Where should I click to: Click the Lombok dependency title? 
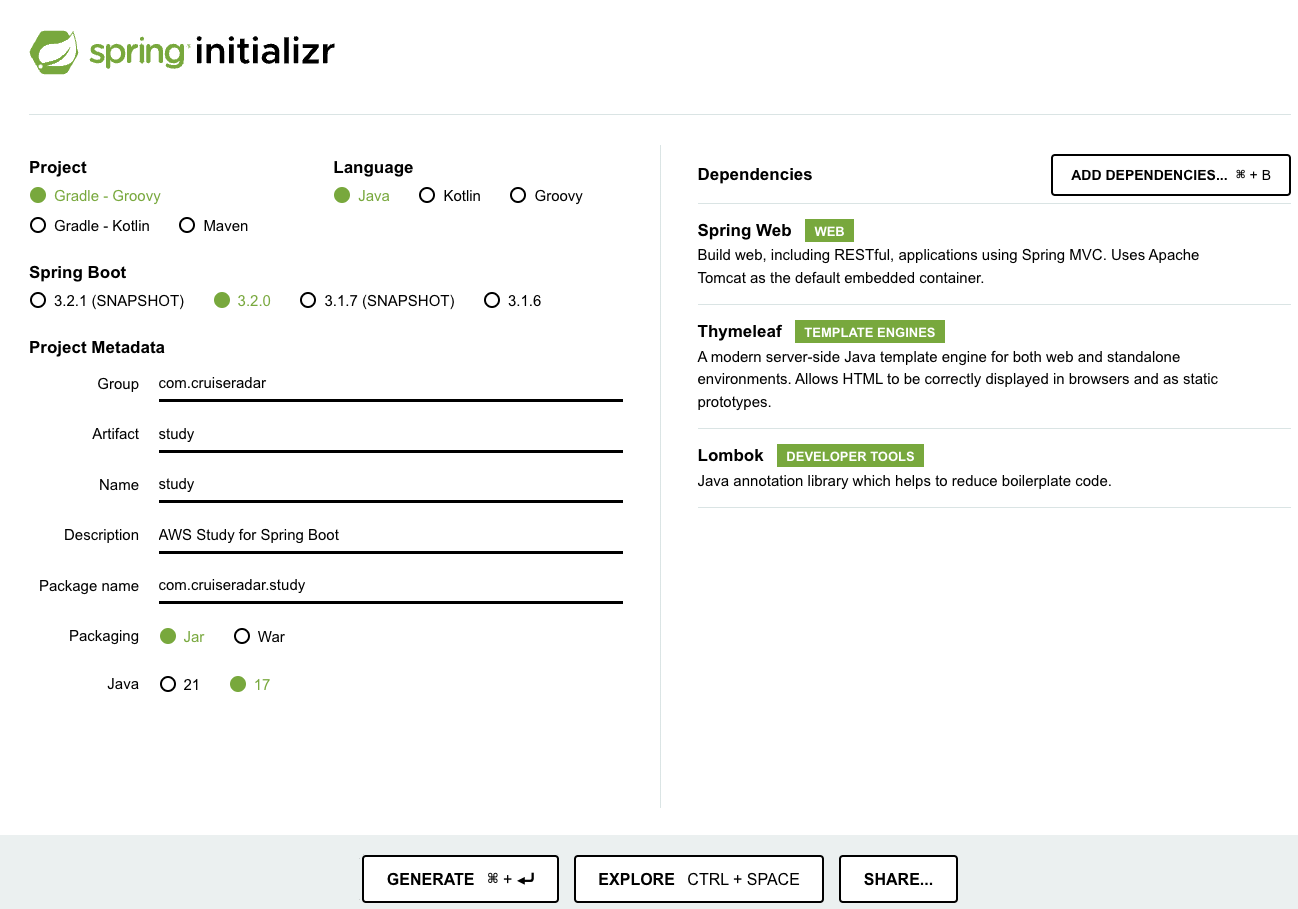[731, 456]
